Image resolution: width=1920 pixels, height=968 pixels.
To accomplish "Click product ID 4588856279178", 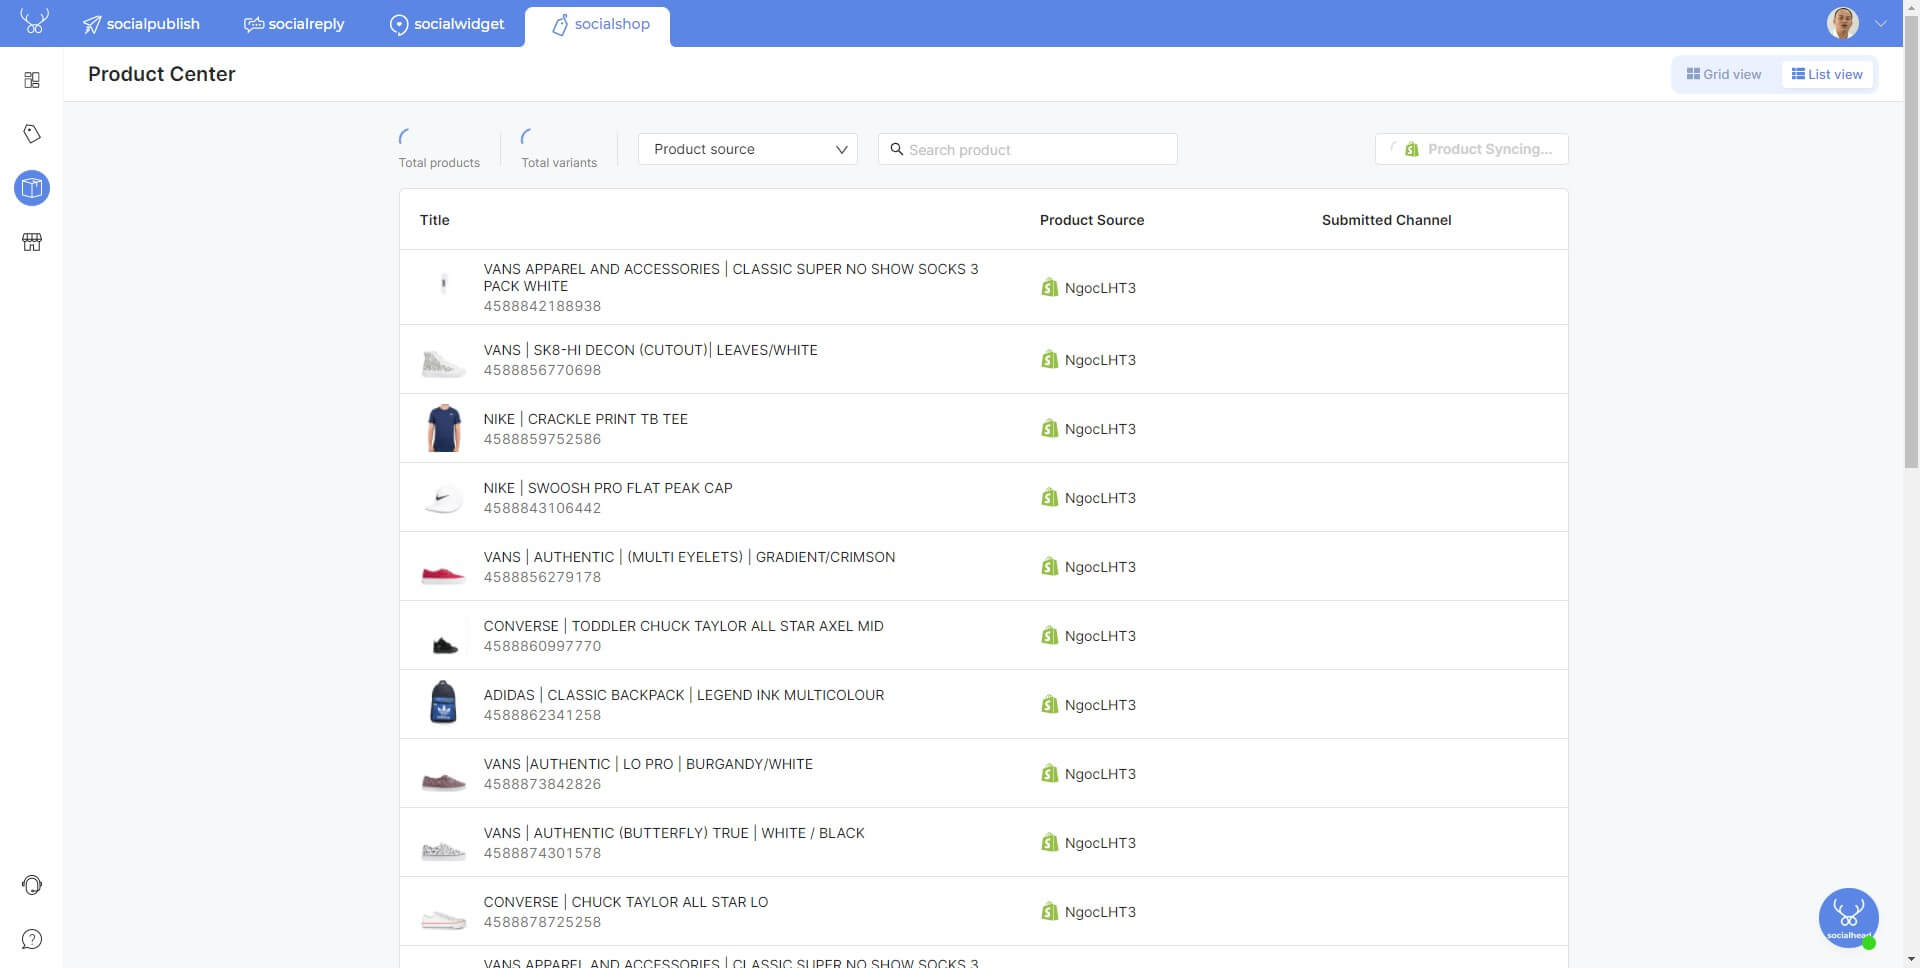I will tap(542, 577).
